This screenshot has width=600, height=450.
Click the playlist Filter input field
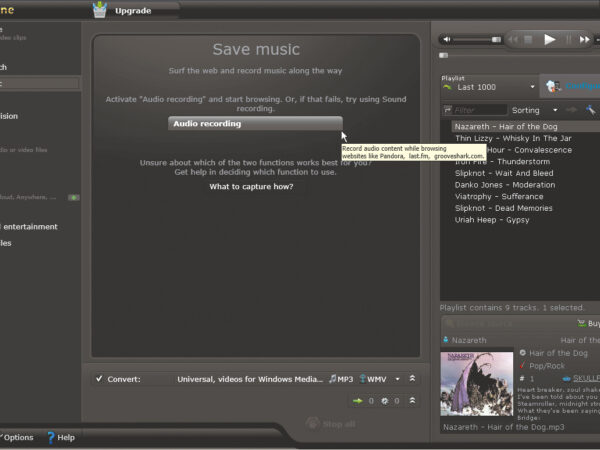coord(479,110)
